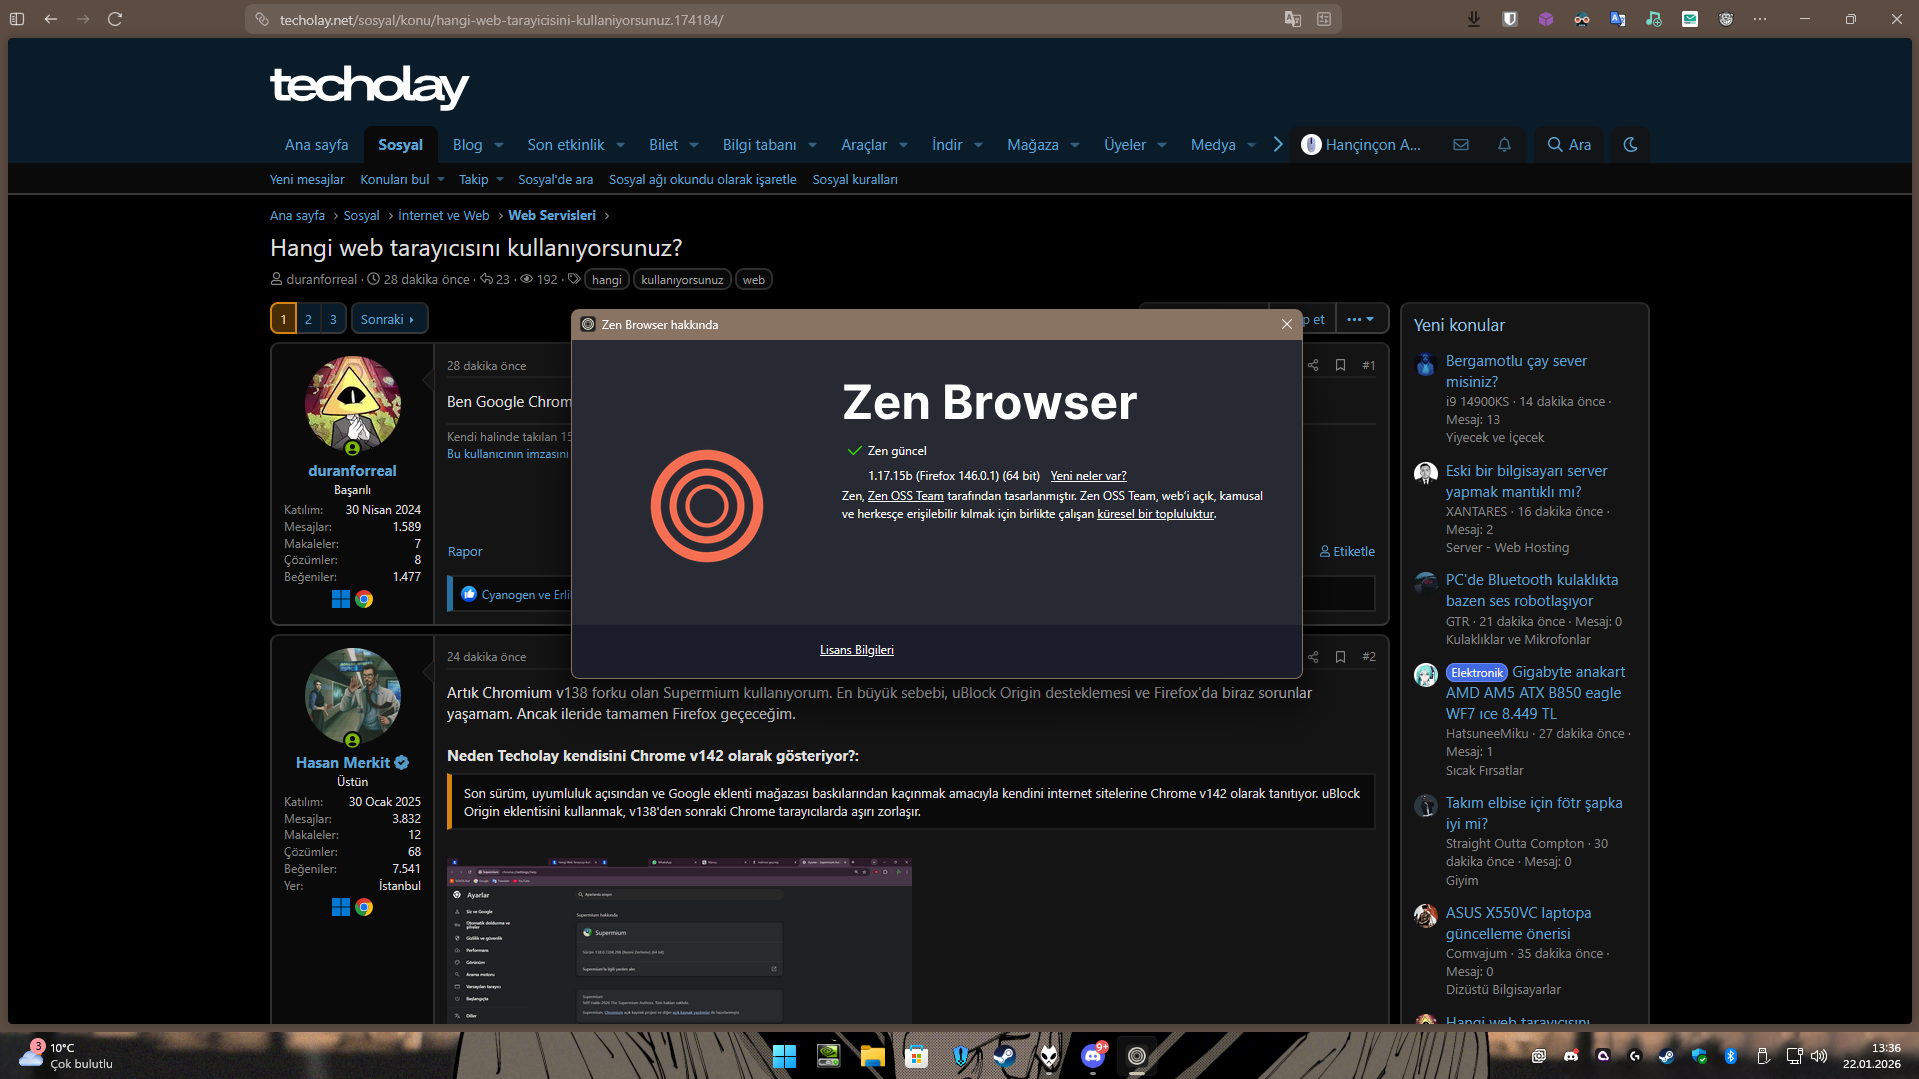Open Web Servisleri breadcrumb link
1919x1079 pixels.
pyautogui.click(x=552, y=216)
